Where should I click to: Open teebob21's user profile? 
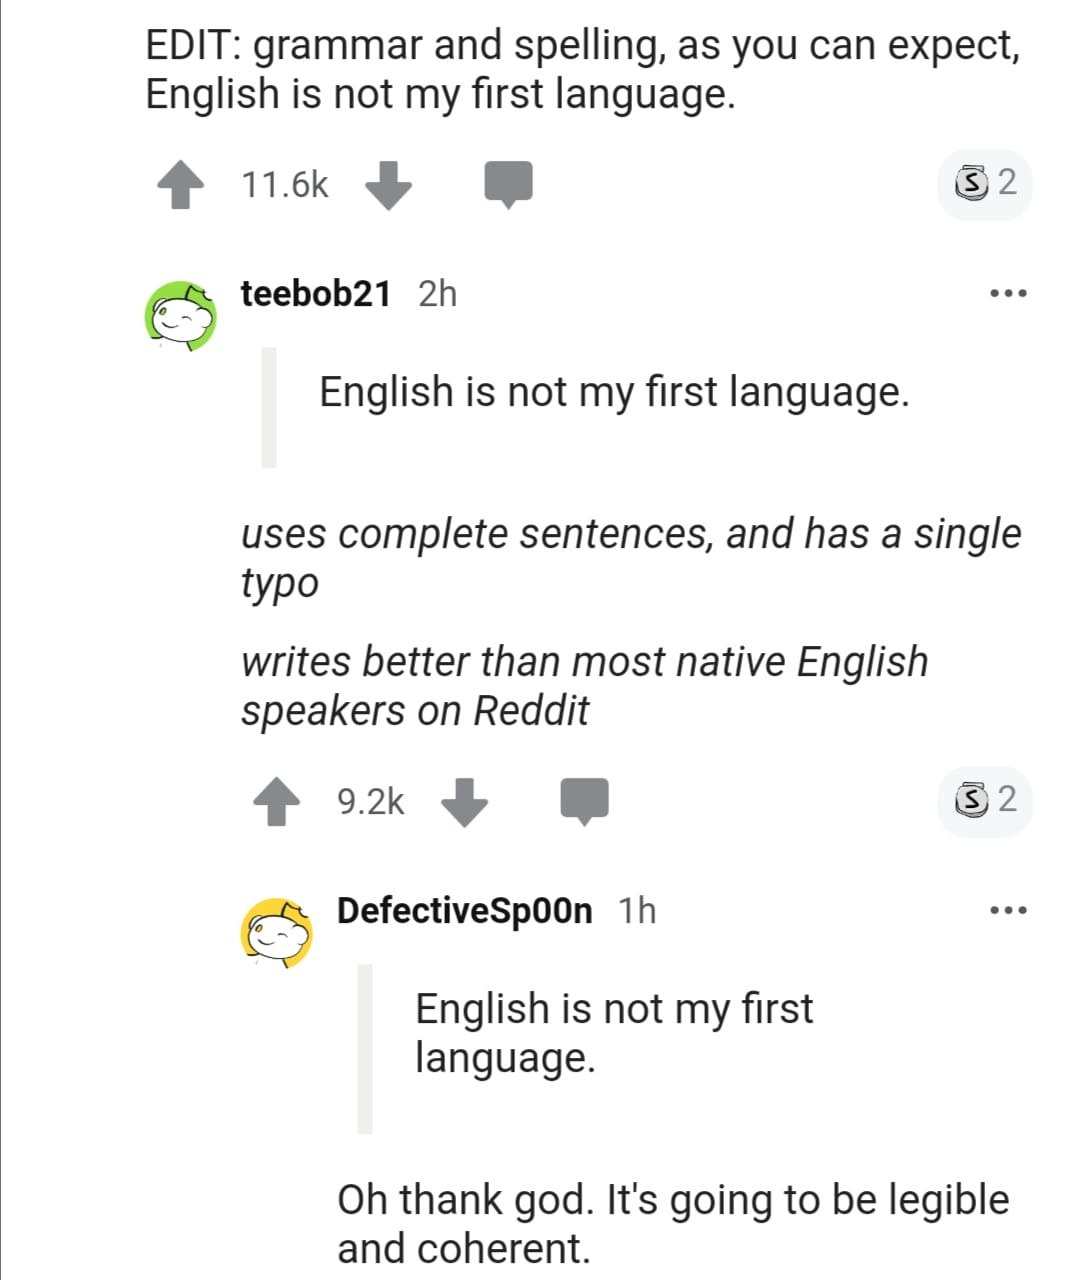(315, 294)
